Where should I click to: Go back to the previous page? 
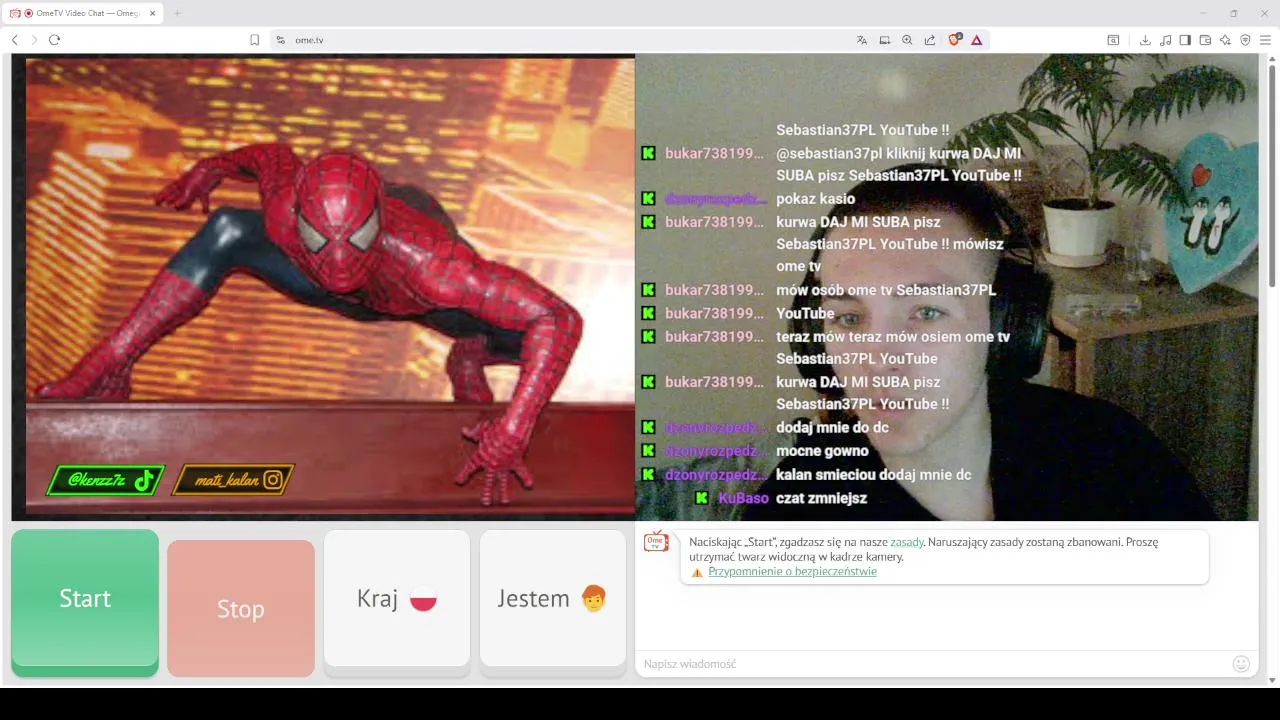[15, 40]
